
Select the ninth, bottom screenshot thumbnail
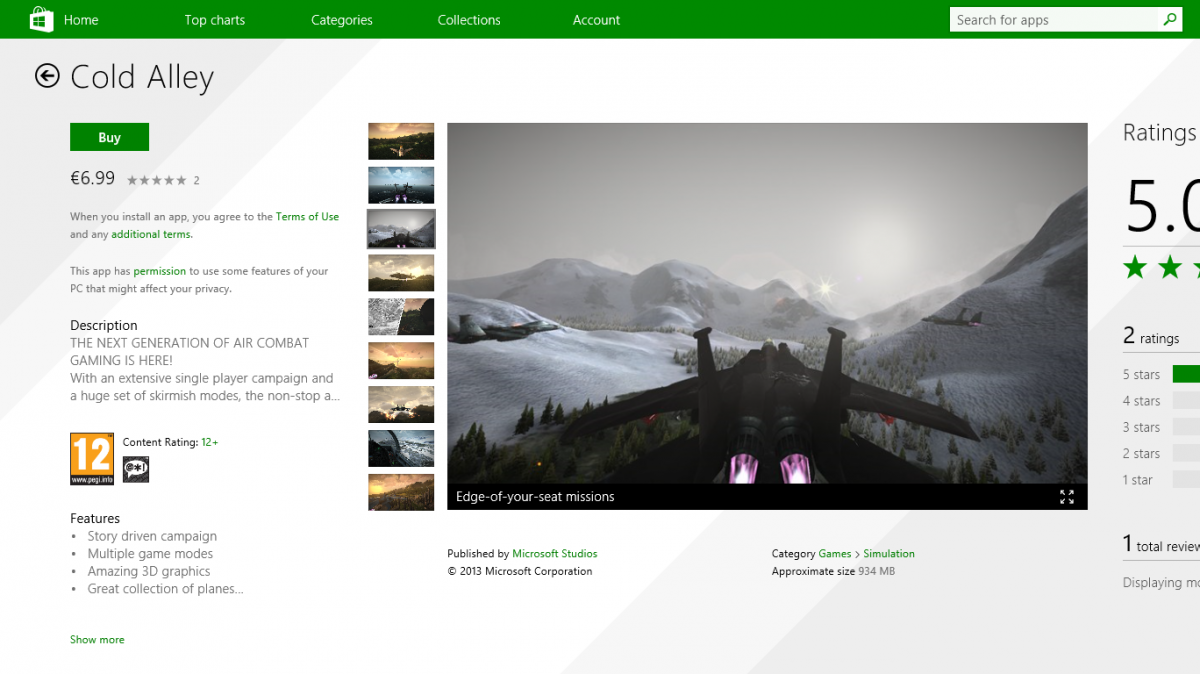pos(401,492)
